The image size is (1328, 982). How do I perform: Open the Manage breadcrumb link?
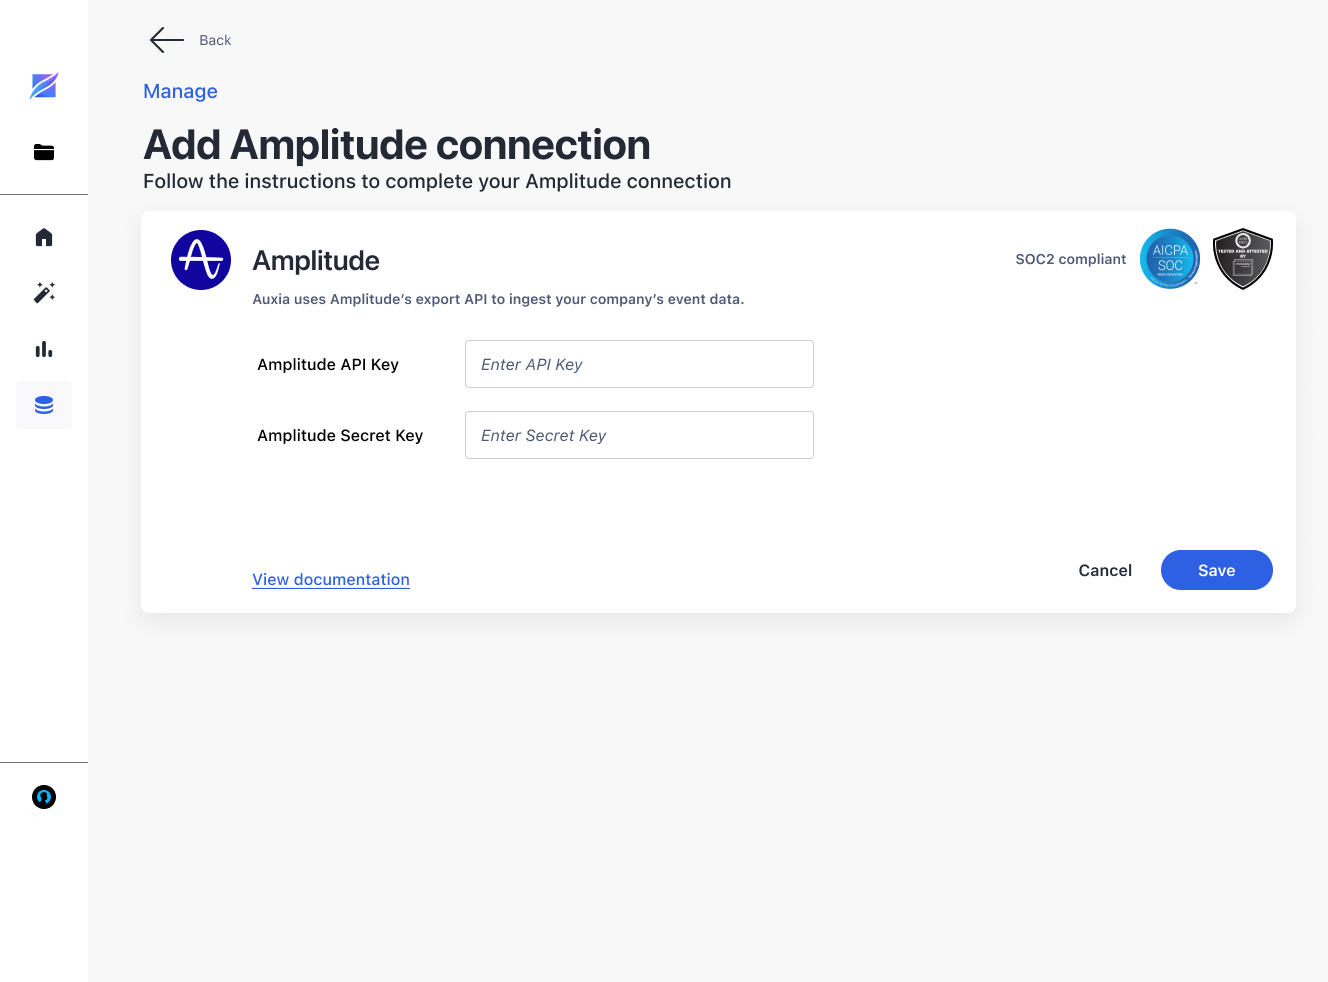[180, 91]
